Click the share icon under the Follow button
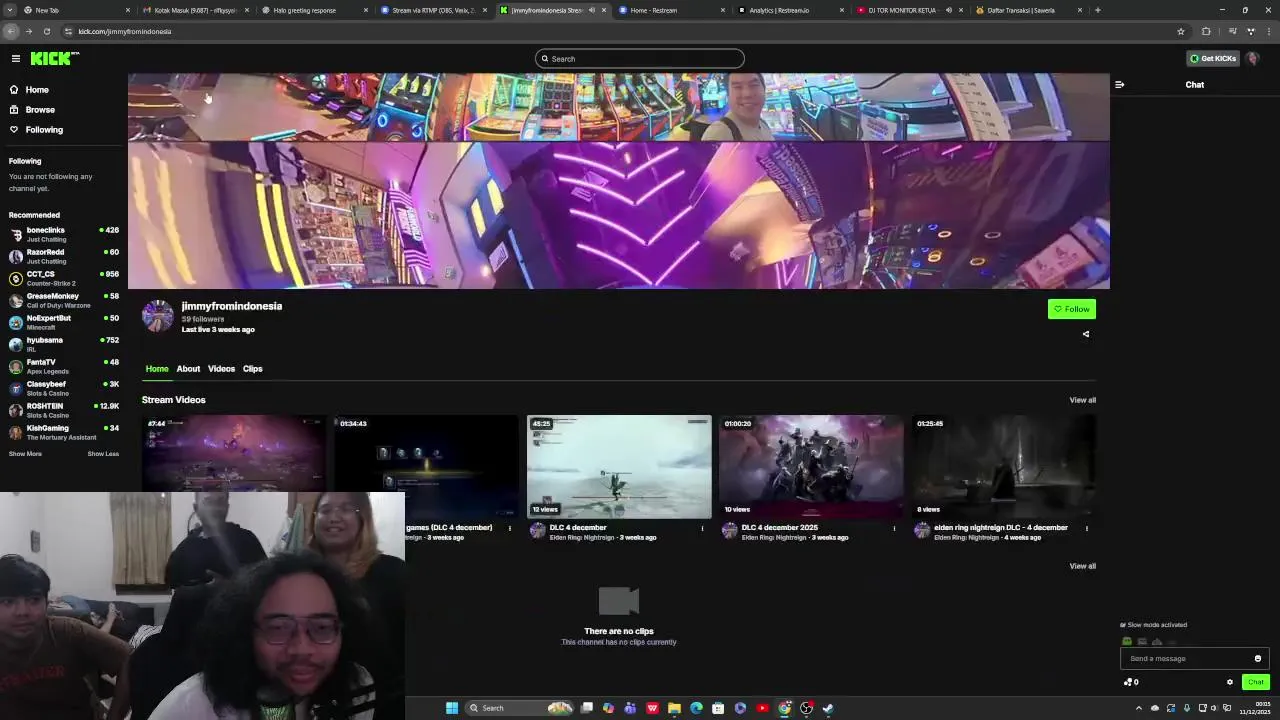Image resolution: width=1280 pixels, height=720 pixels. tap(1086, 334)
